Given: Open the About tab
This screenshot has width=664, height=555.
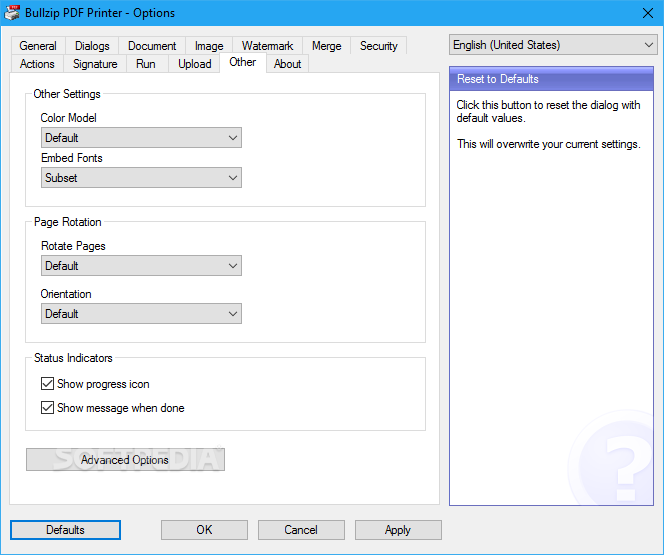Looking at the screenshot, I should [287, 64].
